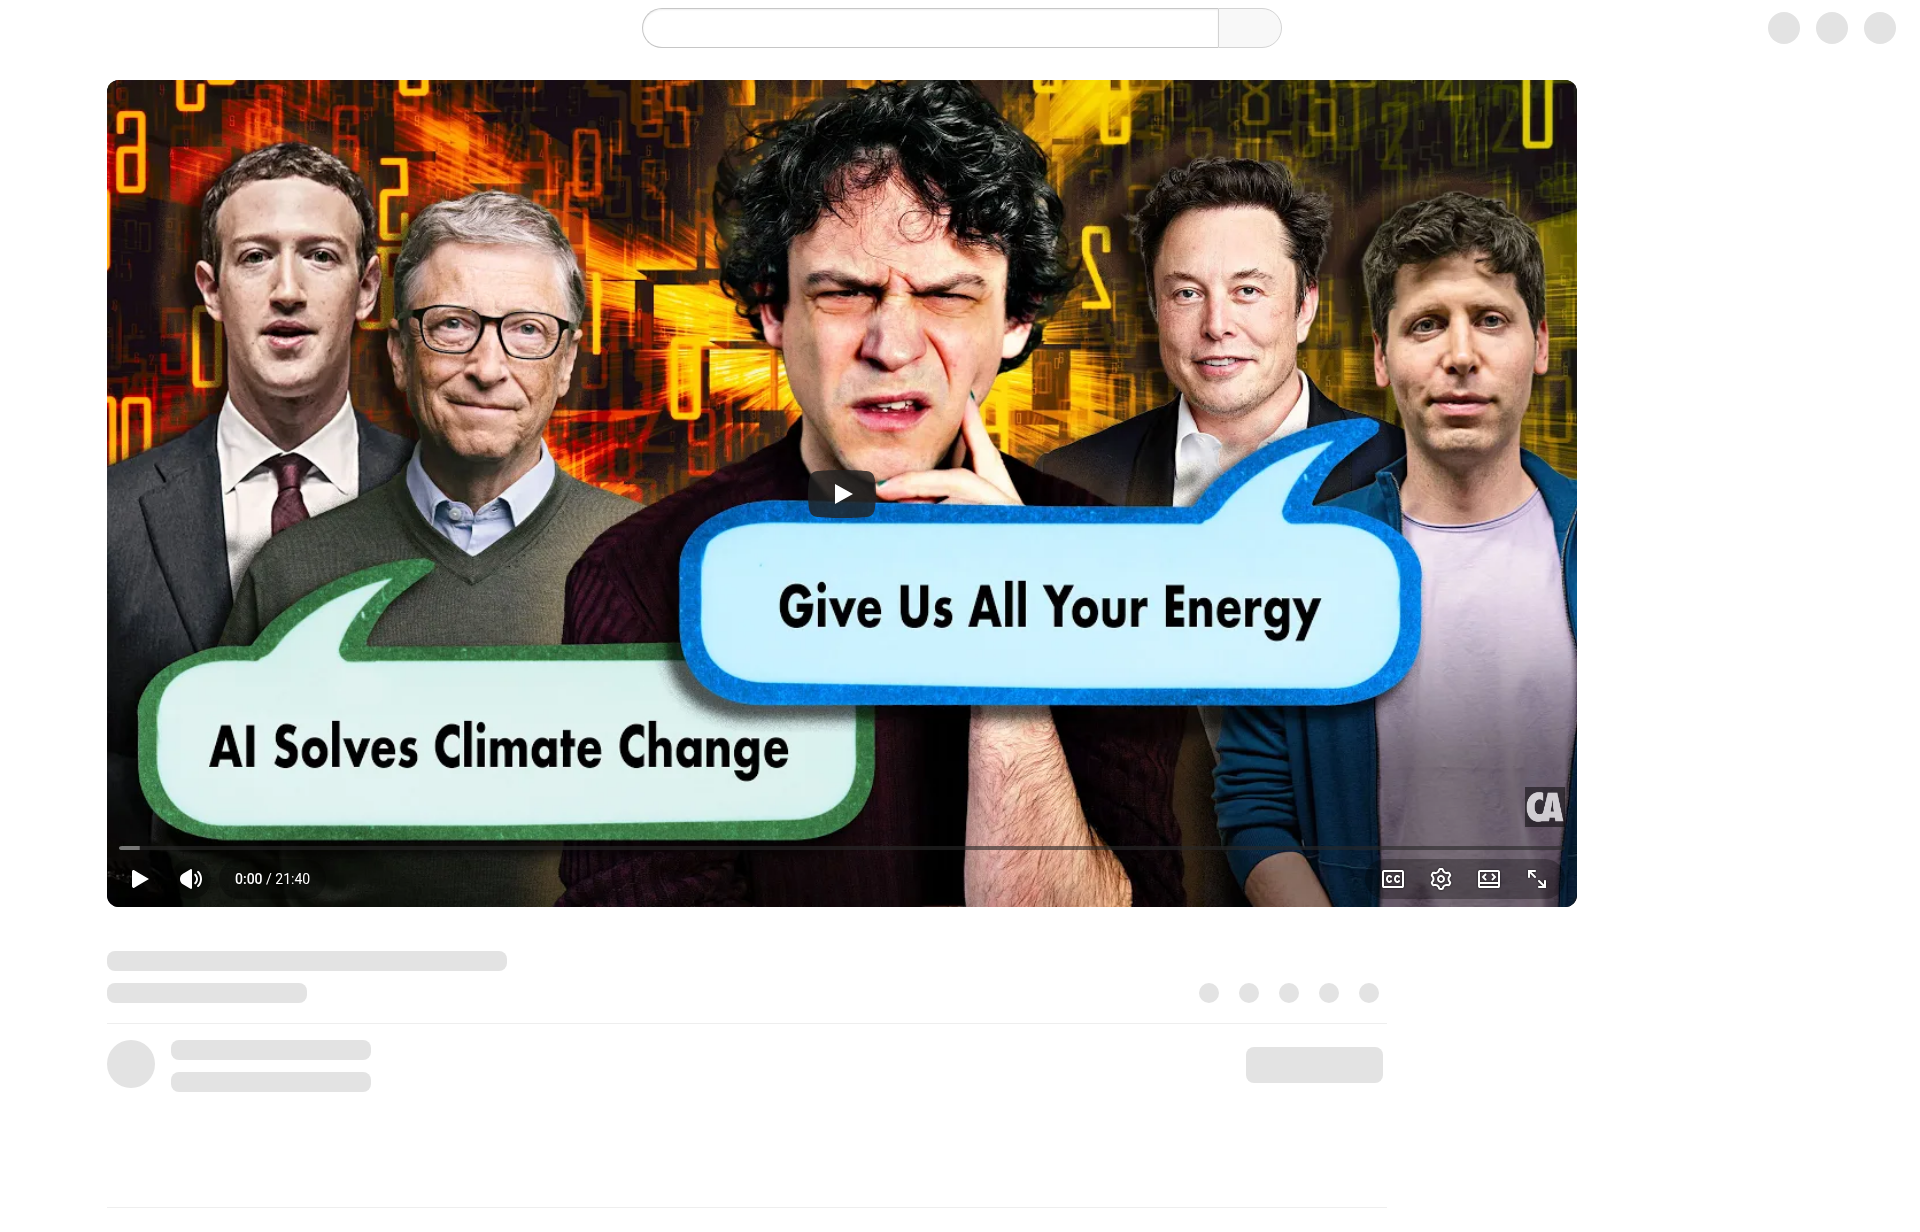The width and height of the screenshot is (1920, 1232).
Task: Focus the search input field at top
Action: click(930, 28)
